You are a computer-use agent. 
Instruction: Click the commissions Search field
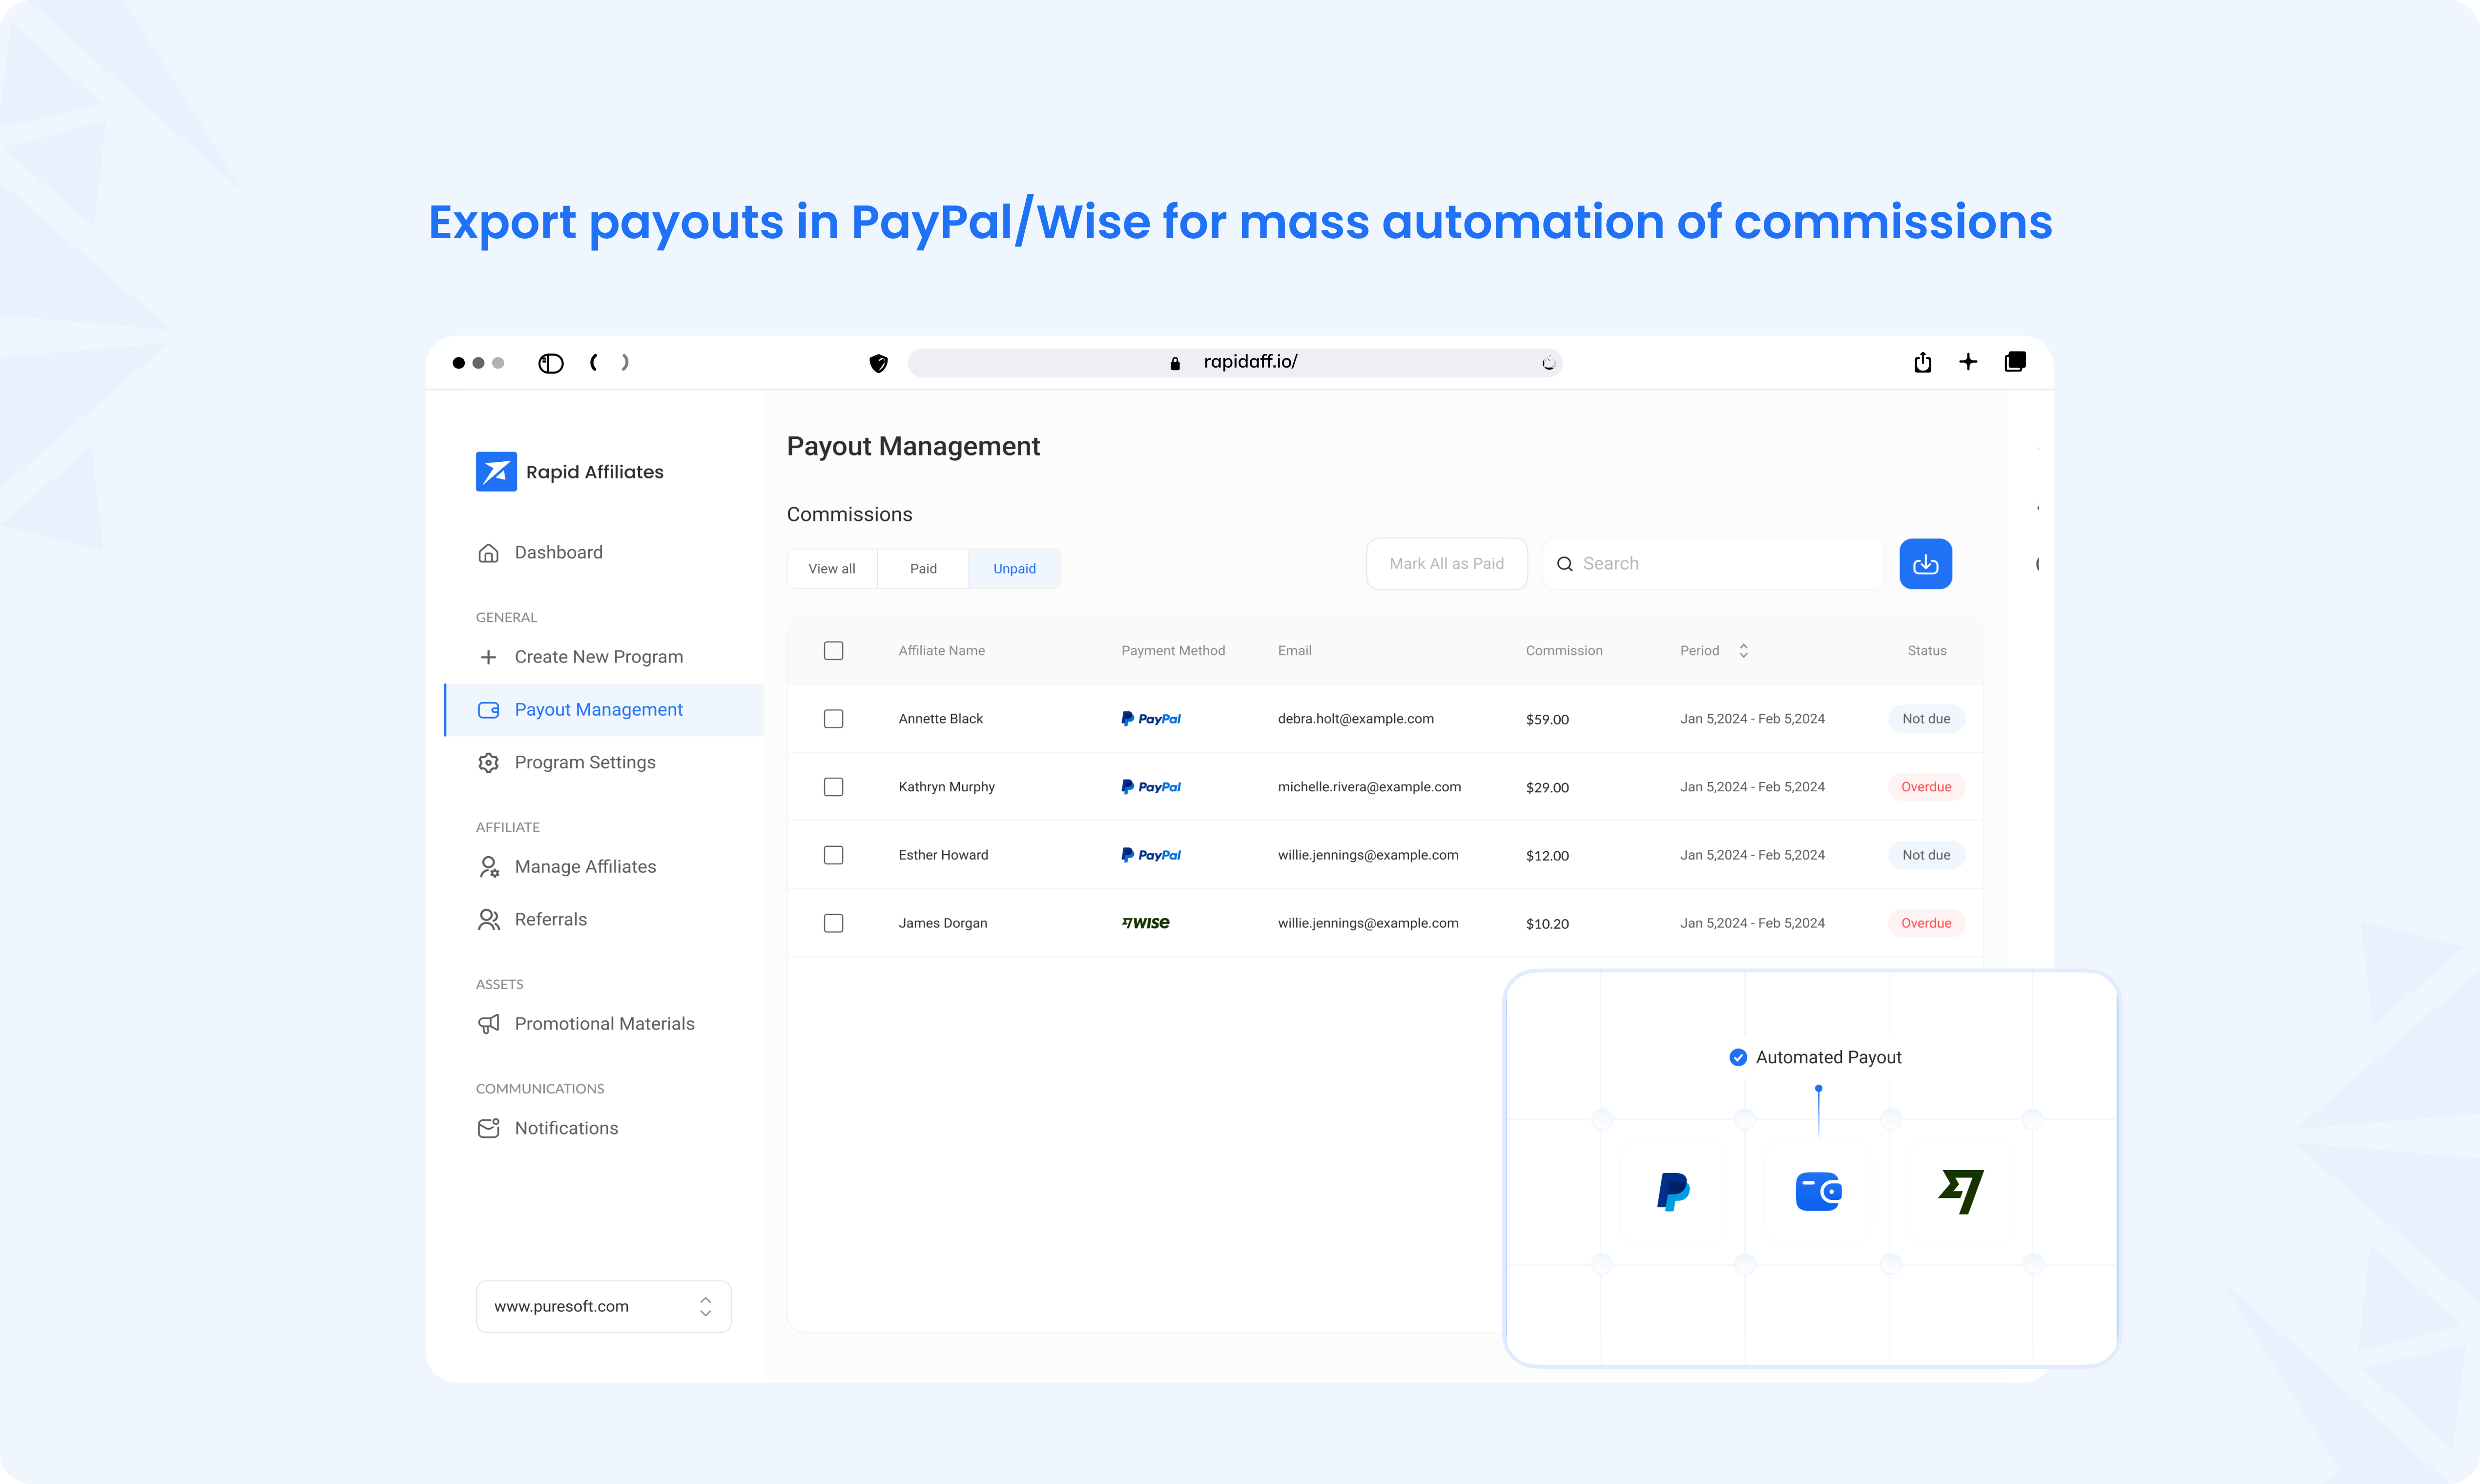click(x=1712, y=563)
